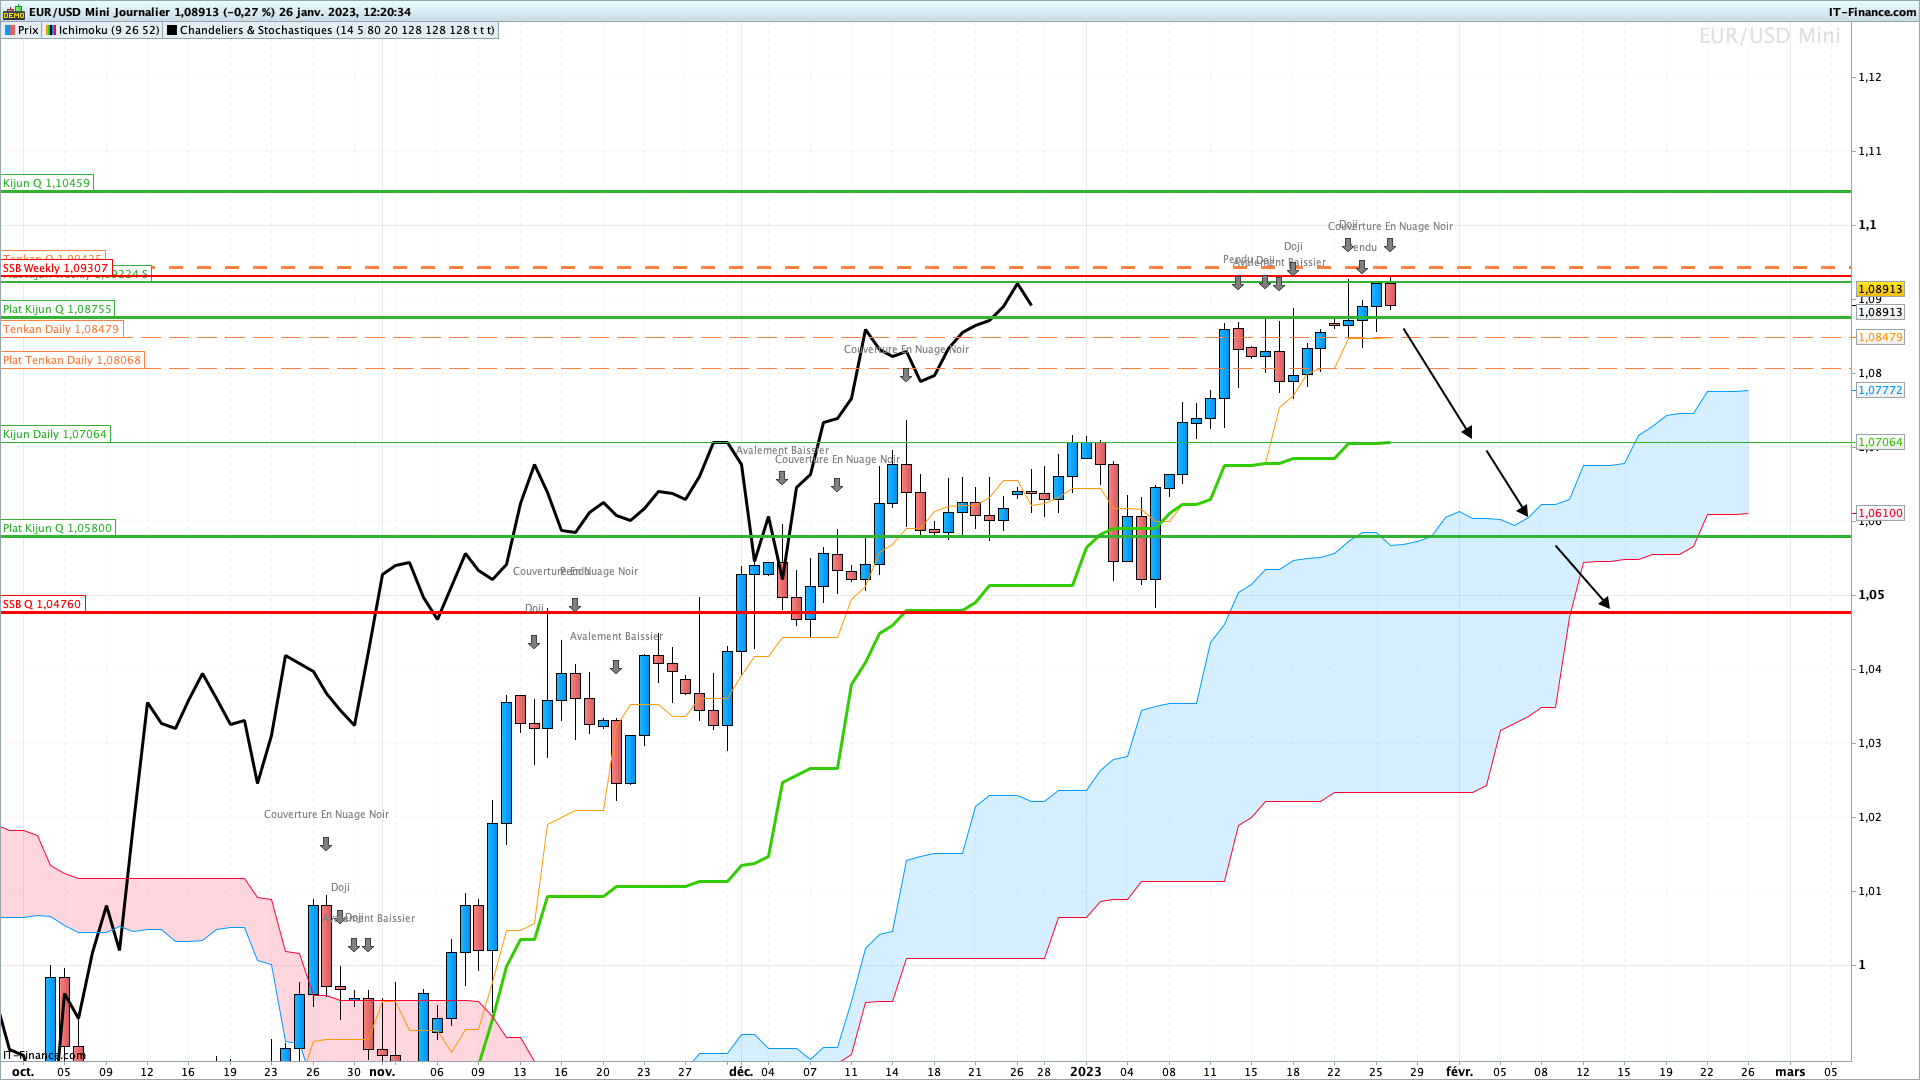Screen dimensions: 1920x1080
Task: Click the 'déc.' month label on time axis
Action: 741,1071
